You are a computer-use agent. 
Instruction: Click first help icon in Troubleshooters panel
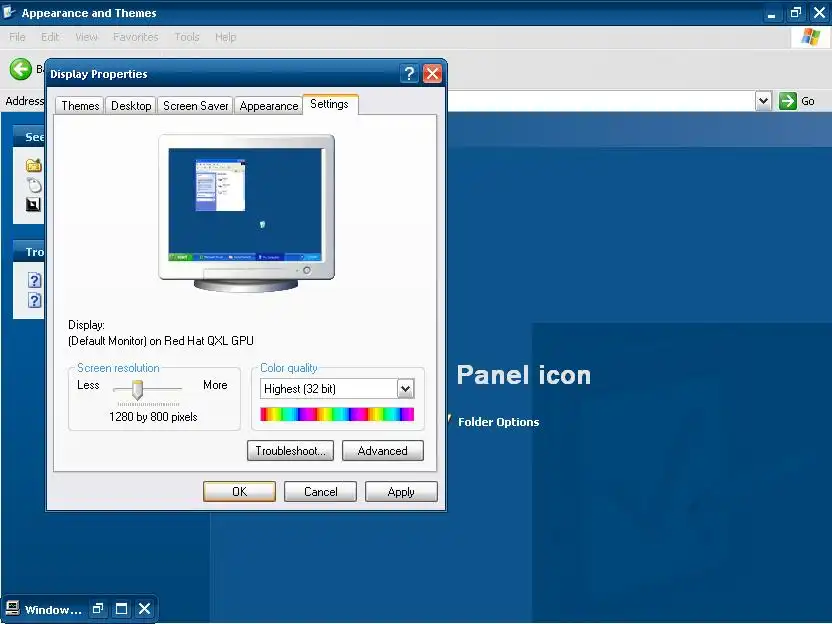(x=34, y=280)
